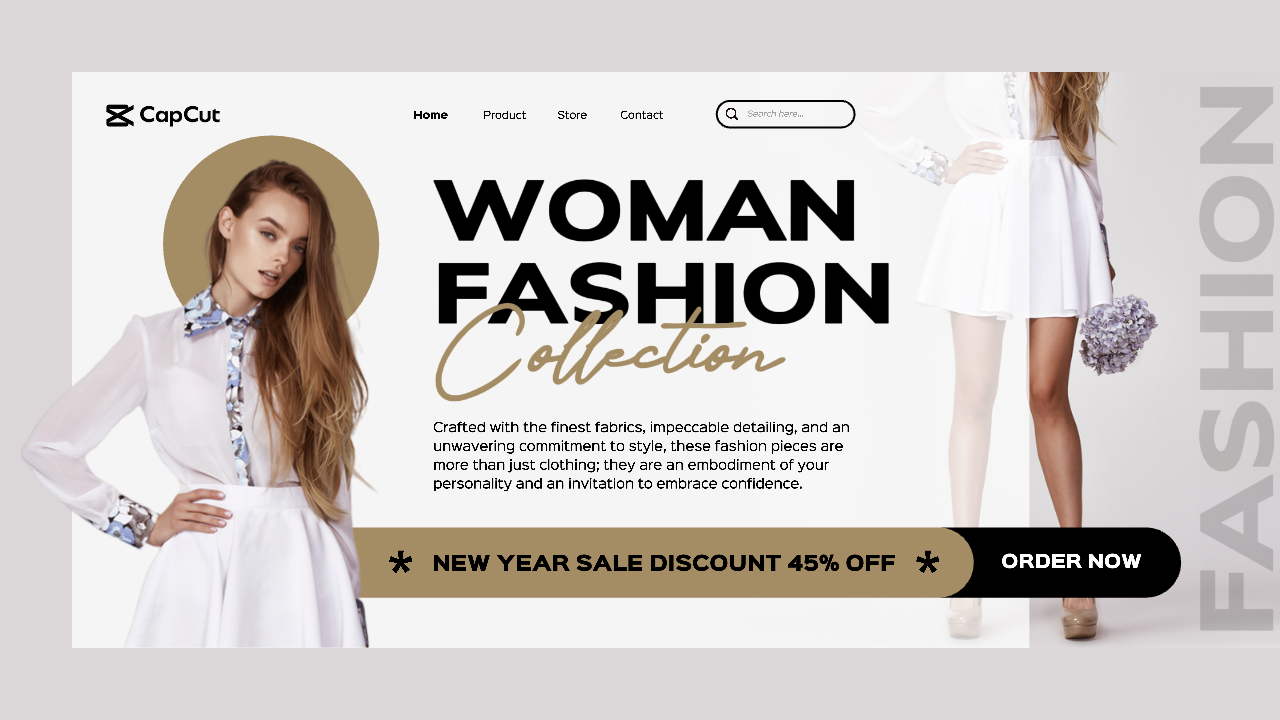
Task: Click the New Year Sale Discount banner
Action: (664, 562)
